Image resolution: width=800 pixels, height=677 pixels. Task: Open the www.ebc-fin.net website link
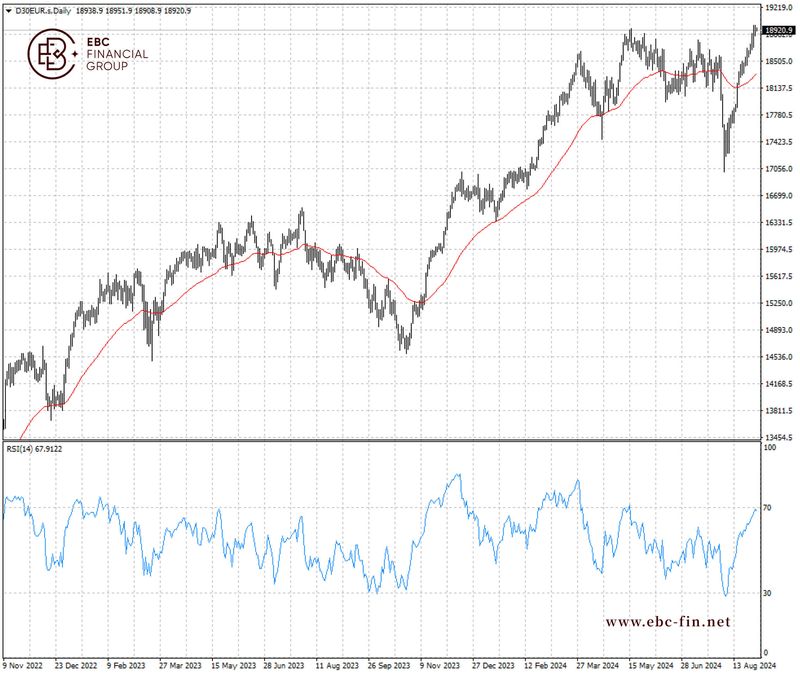click(x=668, y=622)
